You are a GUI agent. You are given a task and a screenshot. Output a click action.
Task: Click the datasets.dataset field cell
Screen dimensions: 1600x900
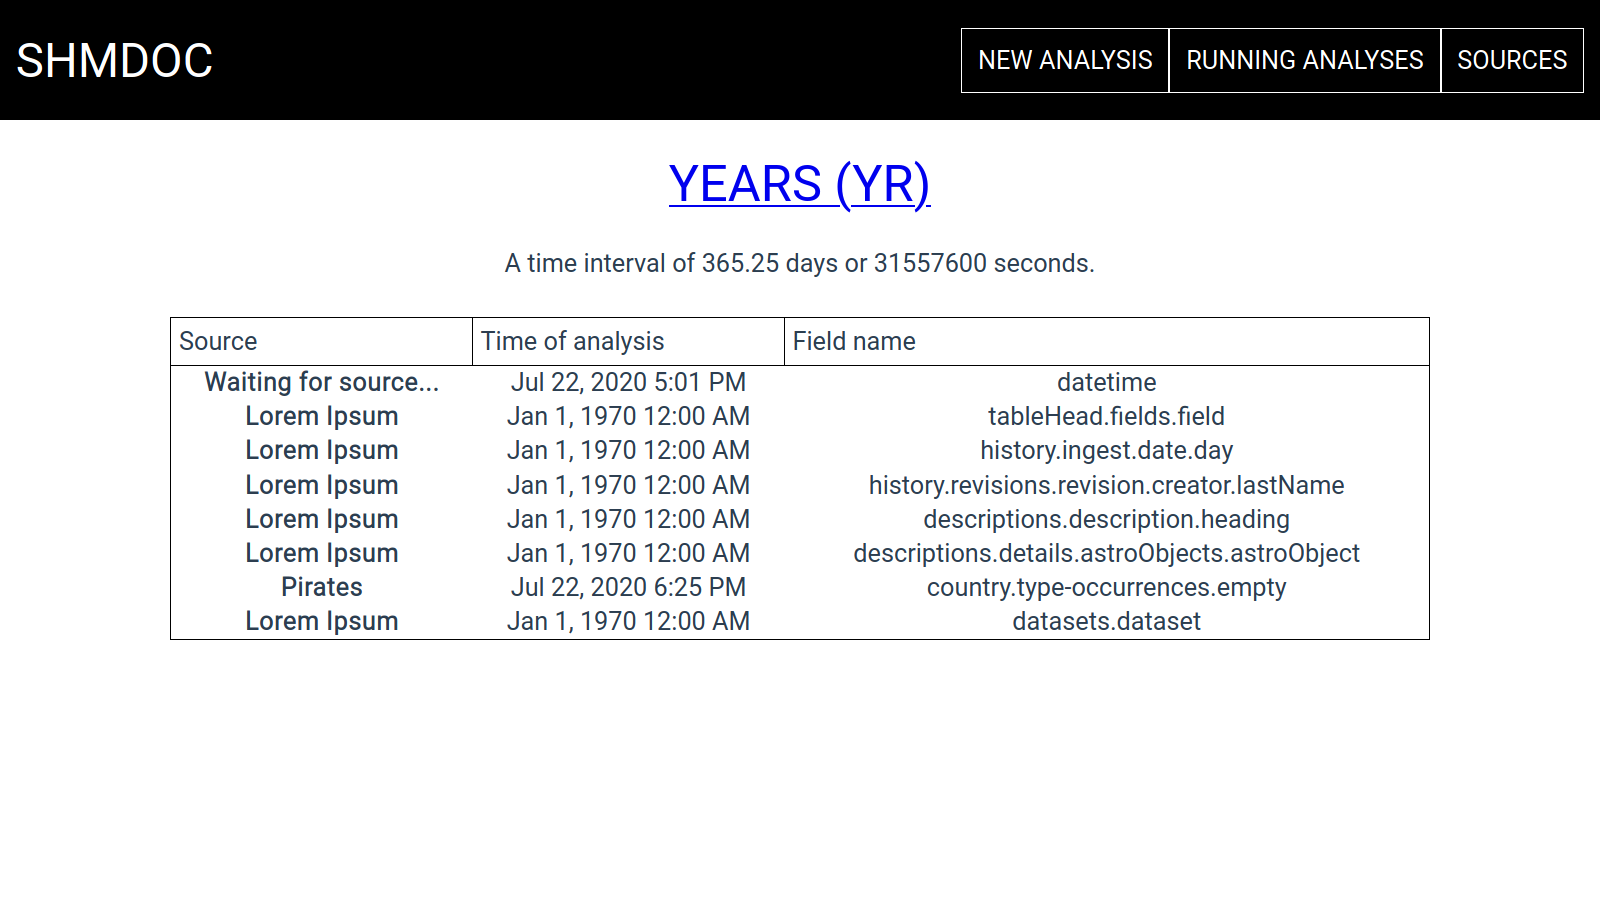point(1106,622)
